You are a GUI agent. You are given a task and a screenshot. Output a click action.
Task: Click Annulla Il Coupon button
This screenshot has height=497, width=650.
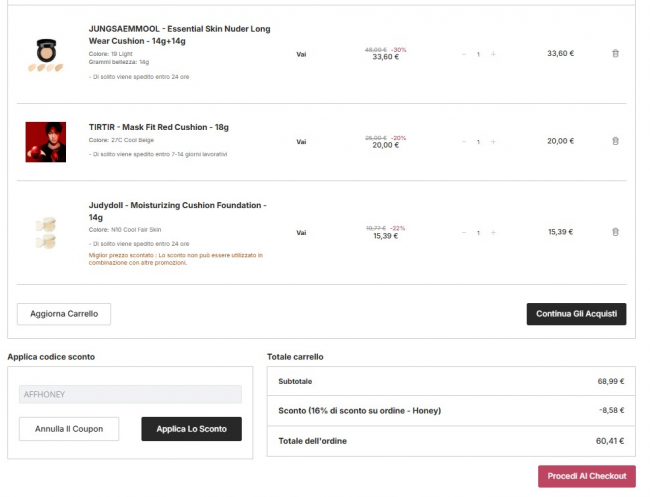(68, 429)
